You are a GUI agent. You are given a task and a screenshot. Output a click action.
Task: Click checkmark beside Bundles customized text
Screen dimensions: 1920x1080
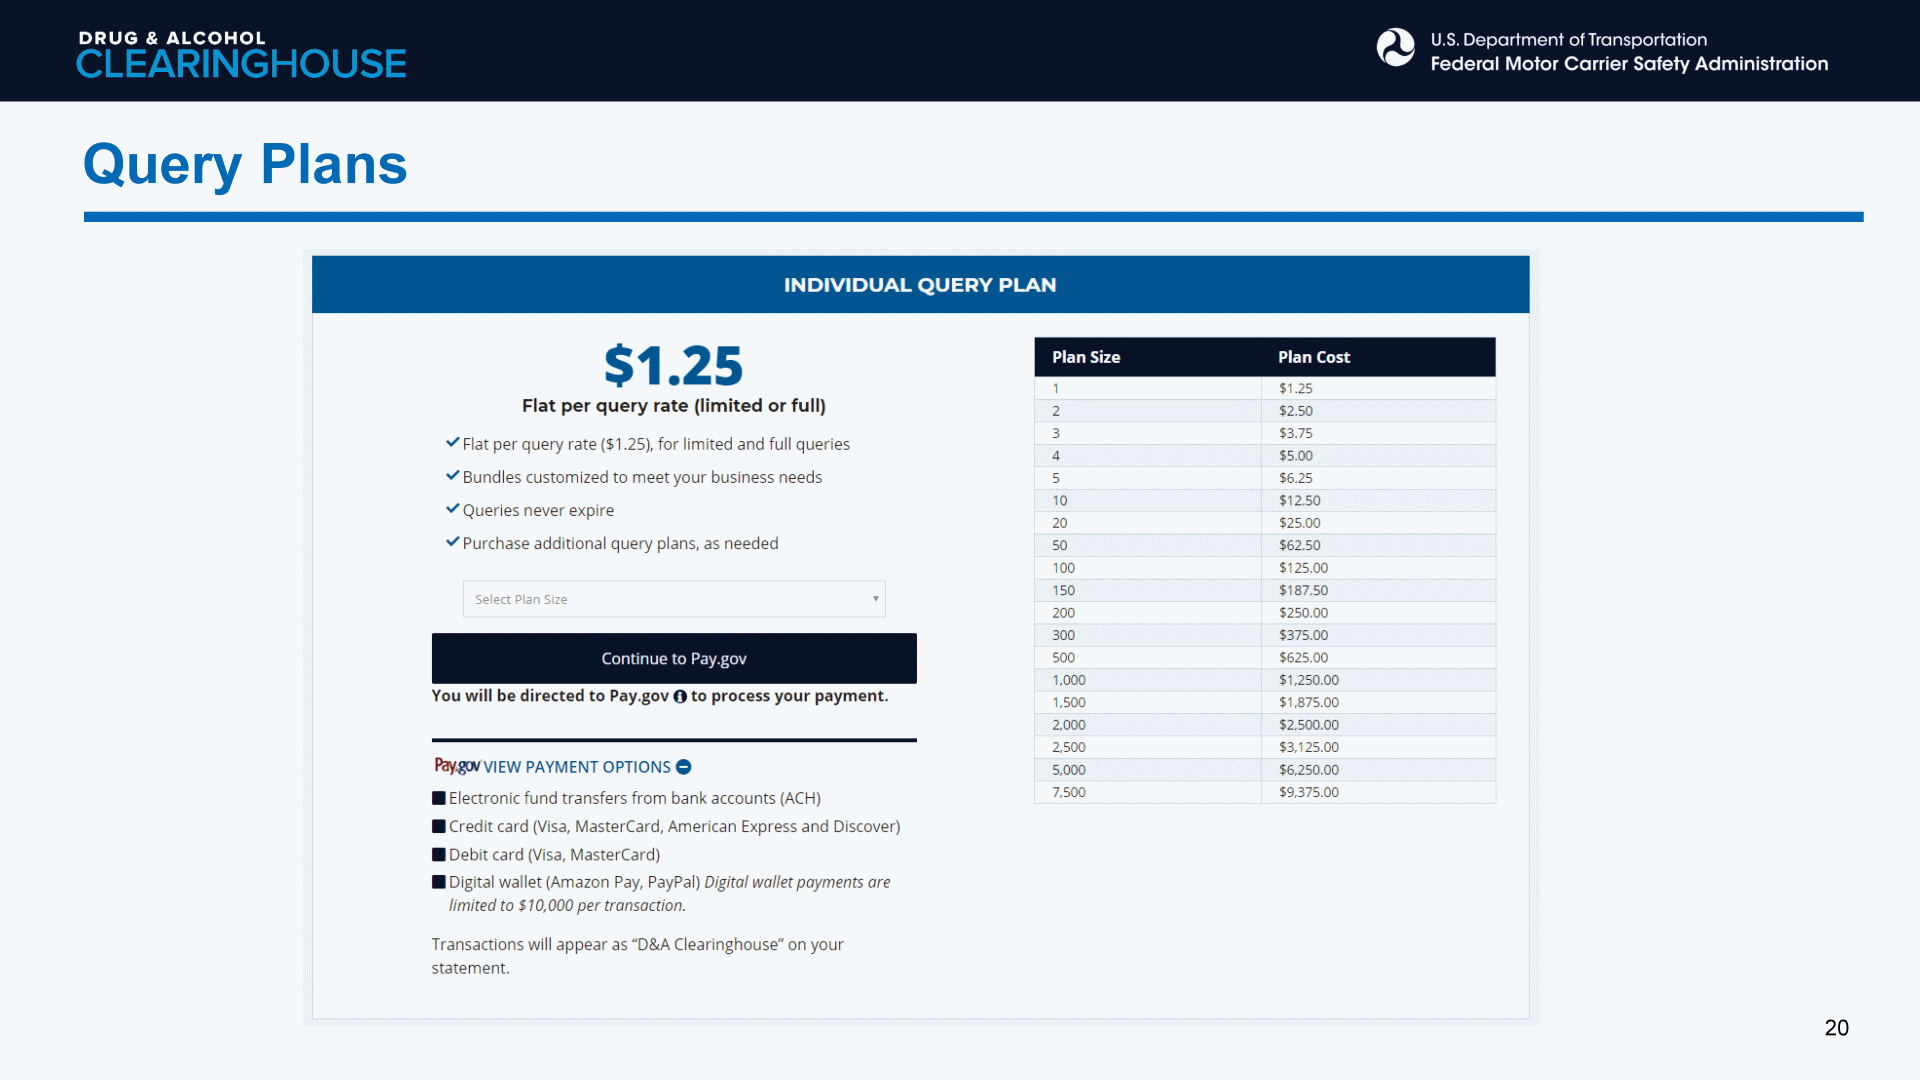pyautogui.click(x=452, y=476)
